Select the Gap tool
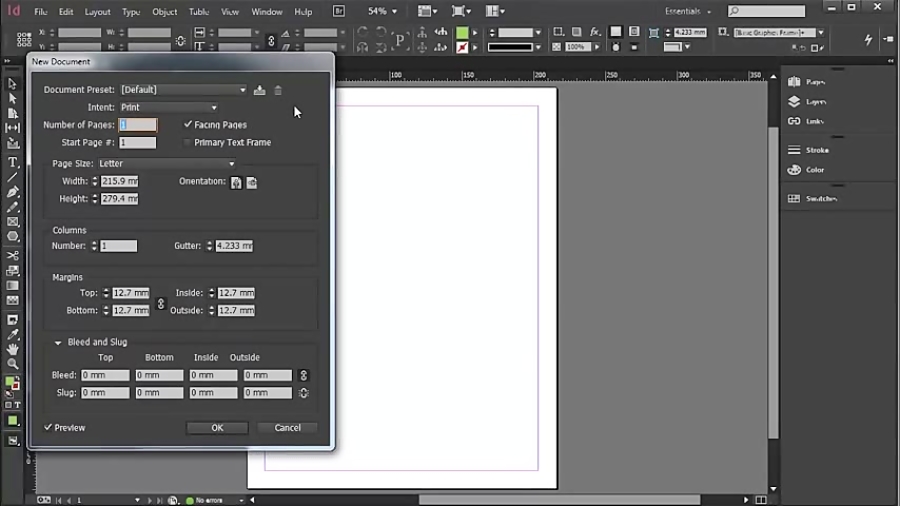 (12, 128)
